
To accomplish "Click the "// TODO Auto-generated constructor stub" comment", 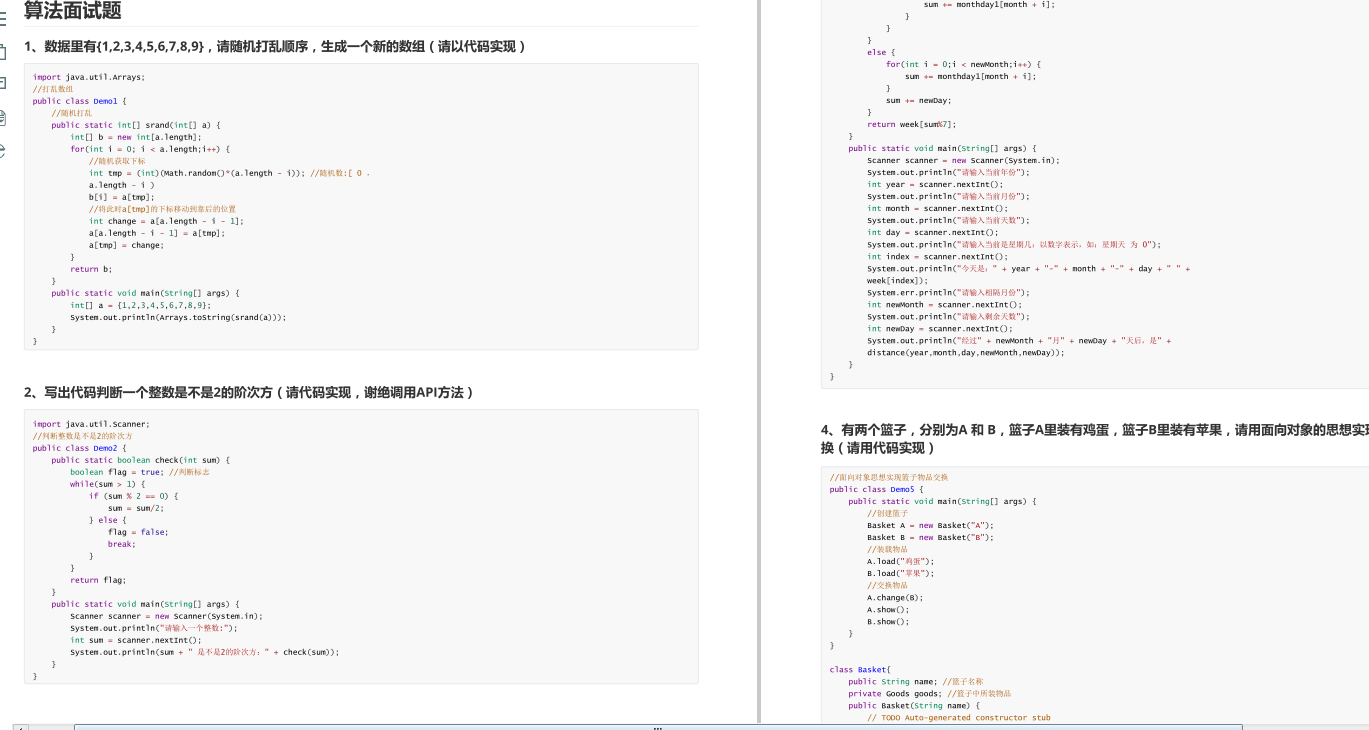I will click(x=959, y=717).
